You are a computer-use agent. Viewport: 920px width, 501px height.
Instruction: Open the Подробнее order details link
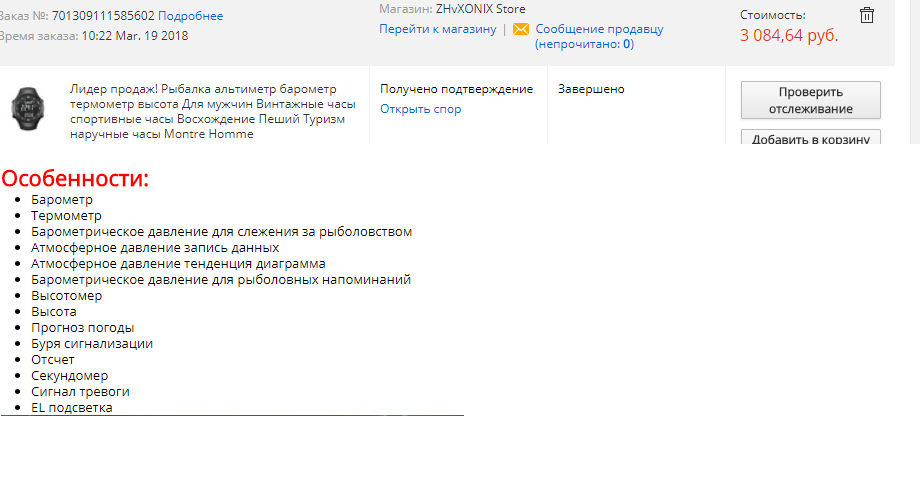coord(191,16)
